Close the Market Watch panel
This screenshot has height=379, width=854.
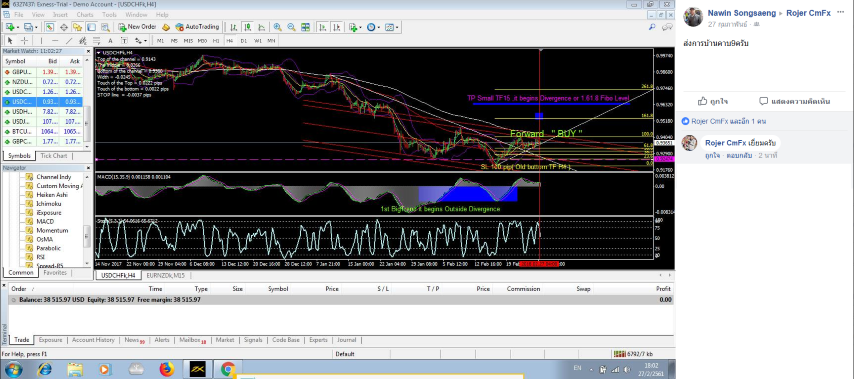point(87,51)
